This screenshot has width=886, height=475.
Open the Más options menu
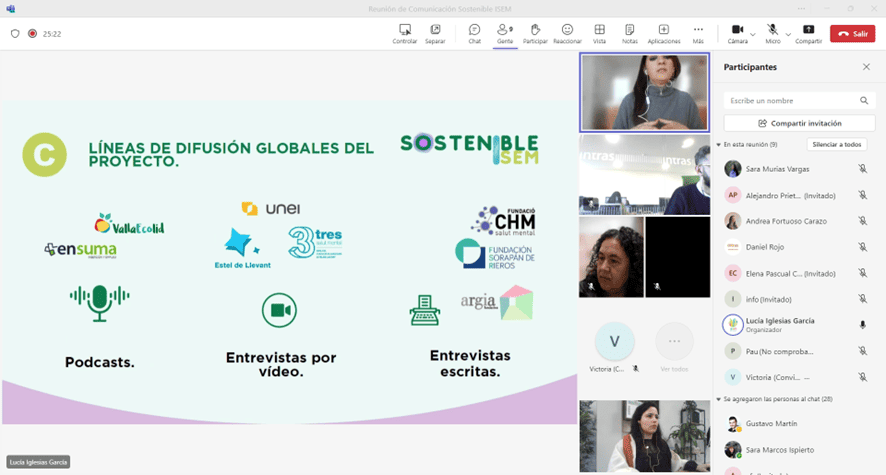coord(698,34)
